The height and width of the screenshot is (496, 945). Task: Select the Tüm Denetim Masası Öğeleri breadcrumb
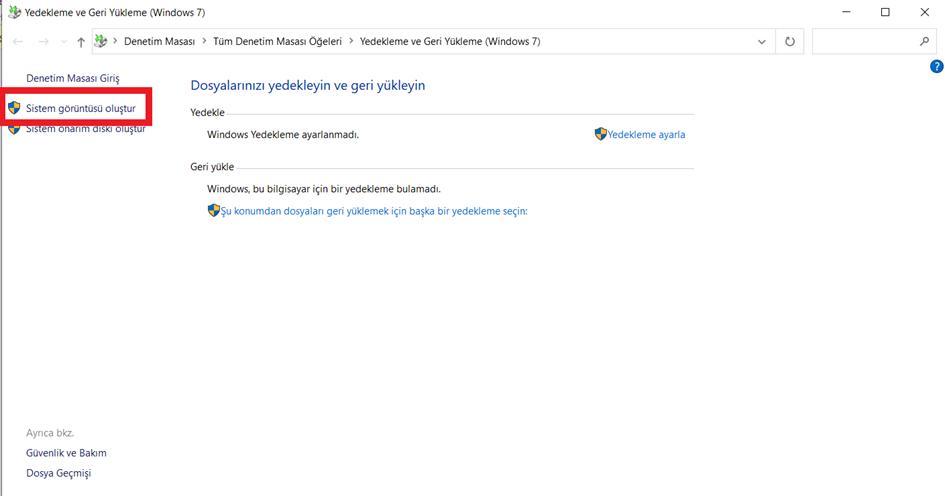click(x=277, y=42)
